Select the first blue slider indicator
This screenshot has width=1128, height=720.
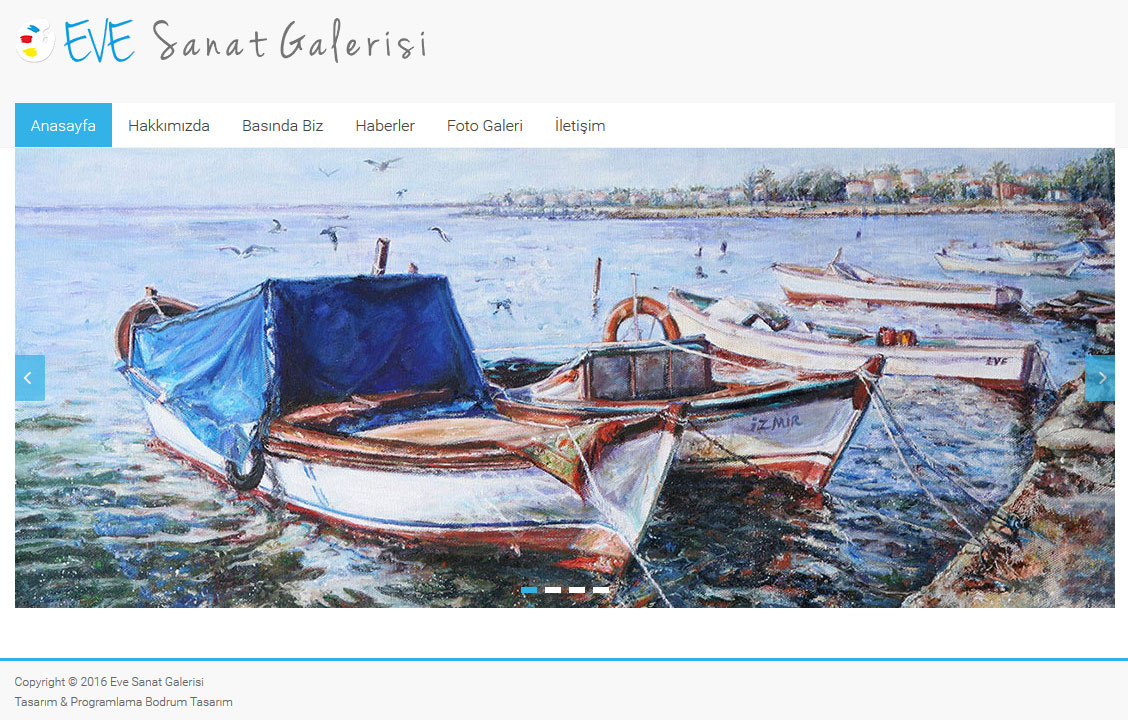click(529, 590)
